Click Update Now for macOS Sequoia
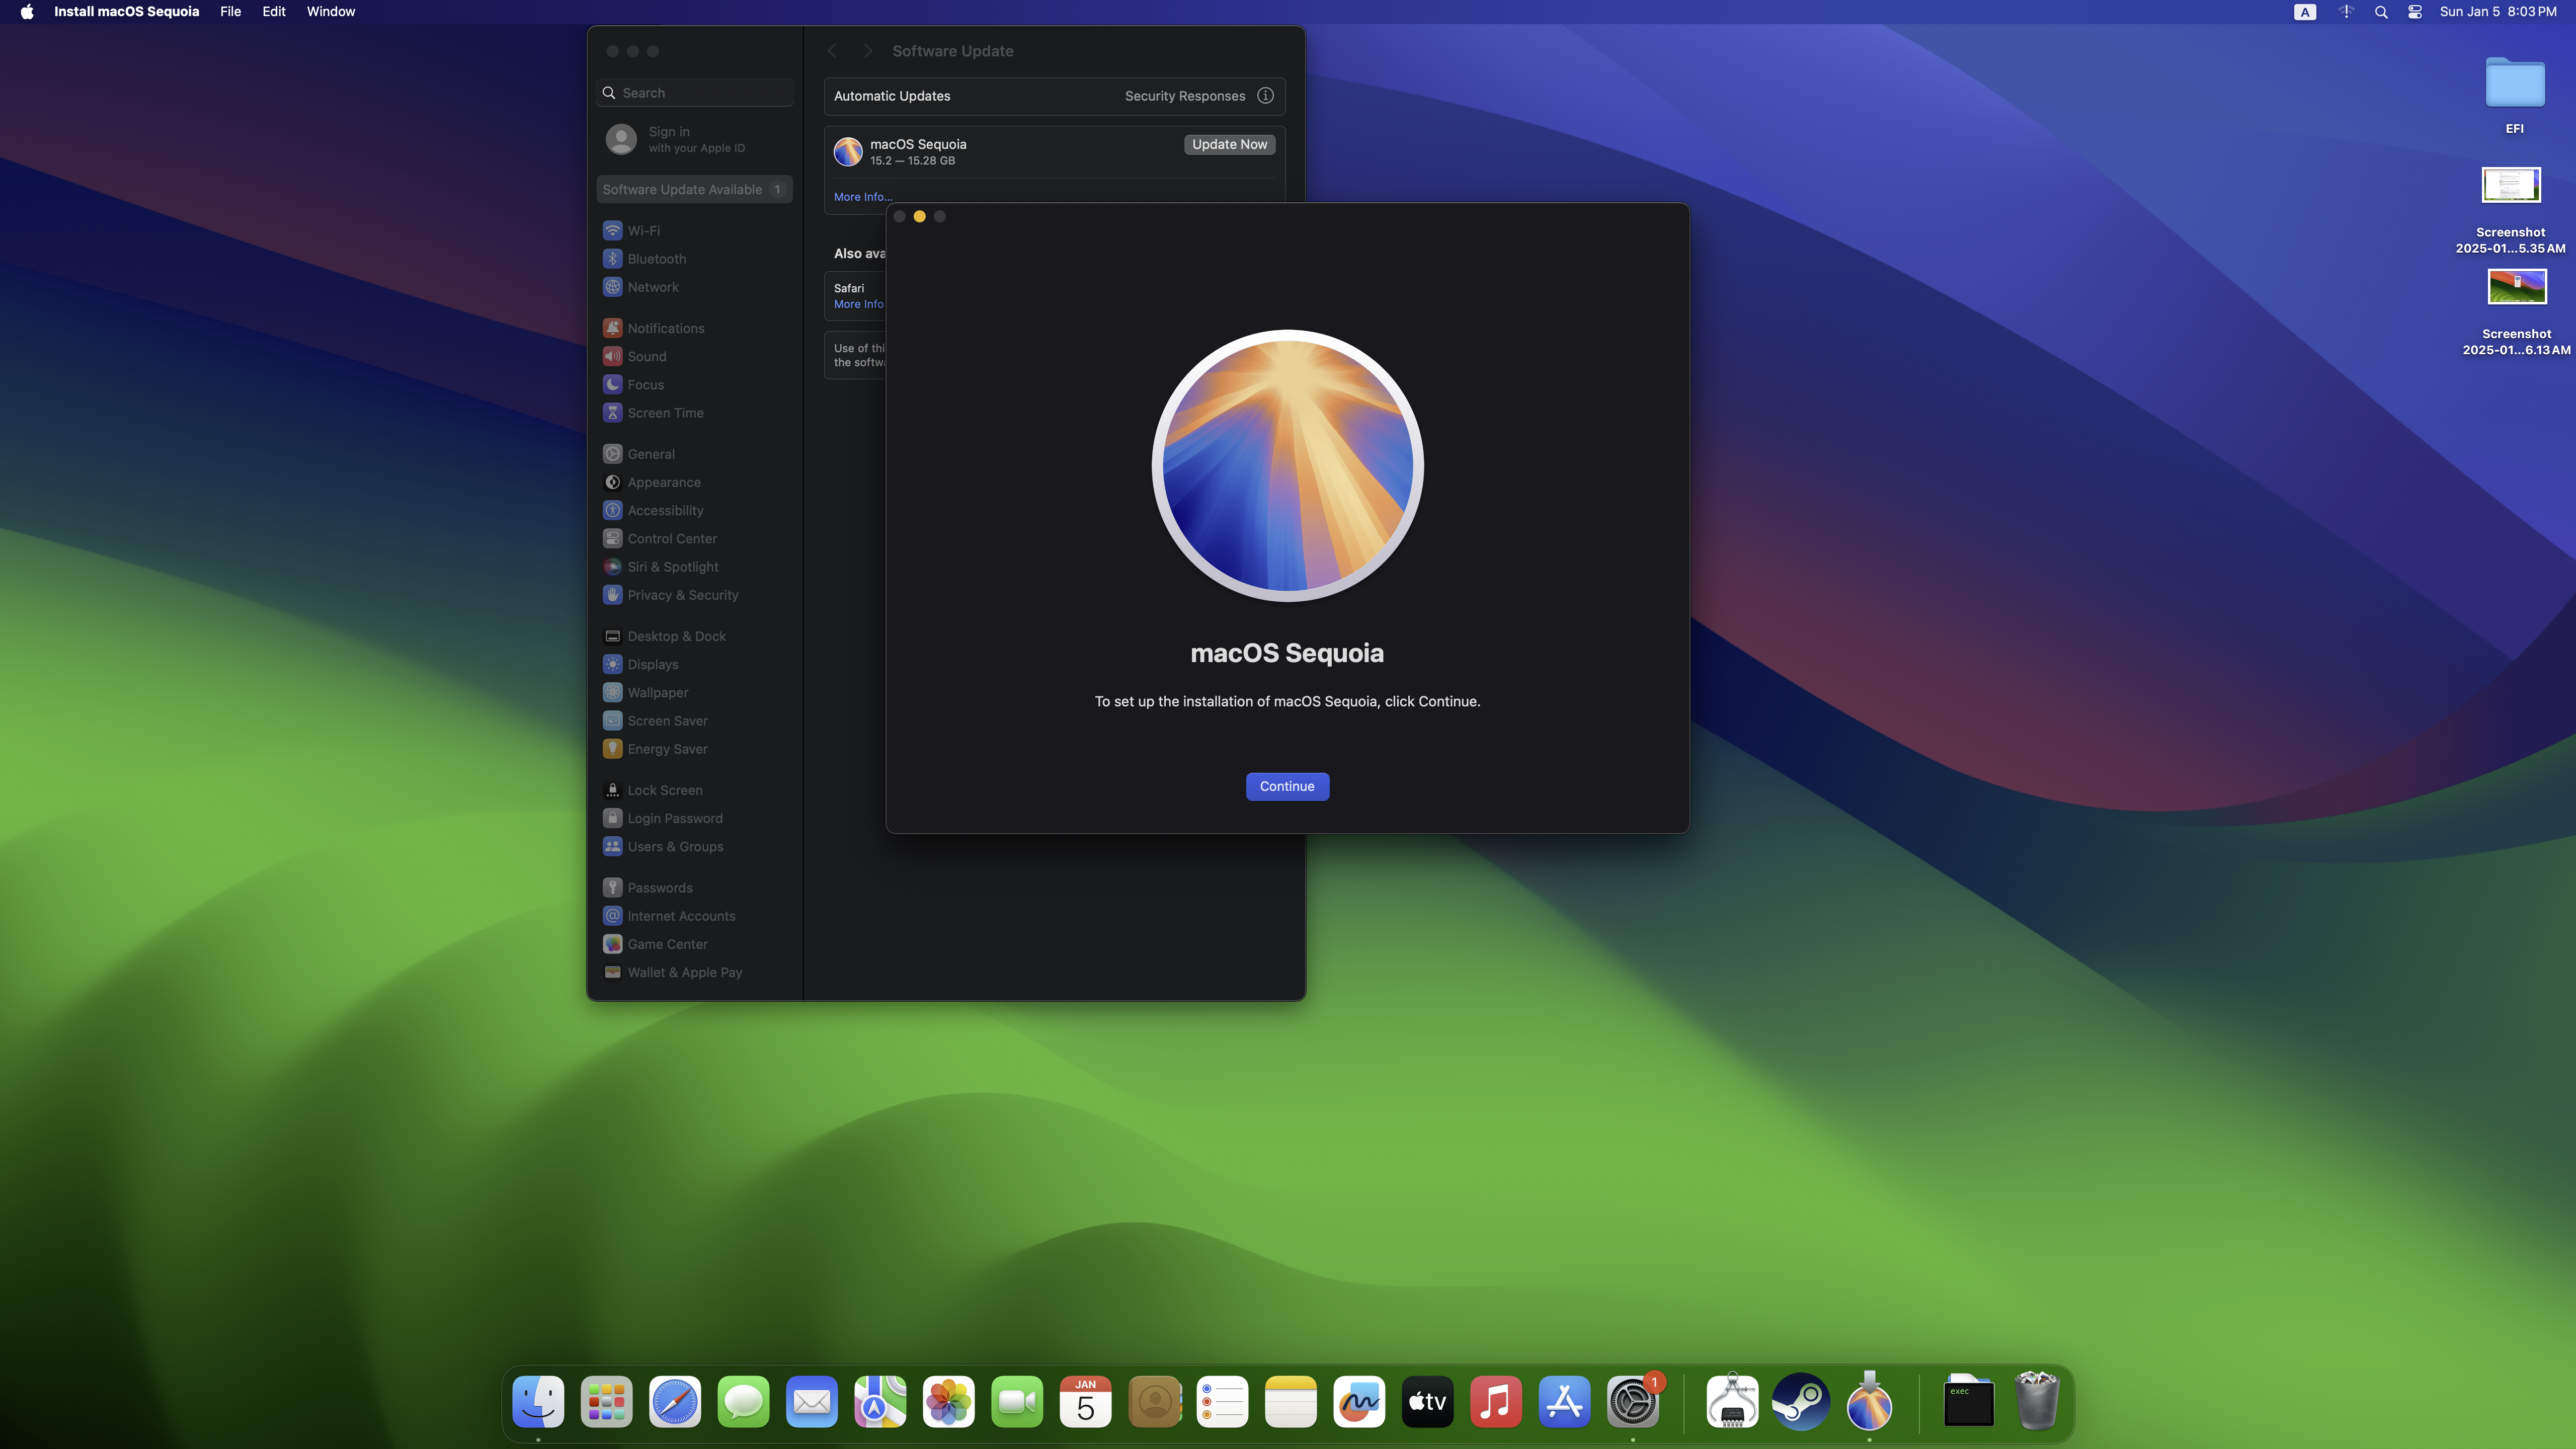 [x=1229, y=144]
